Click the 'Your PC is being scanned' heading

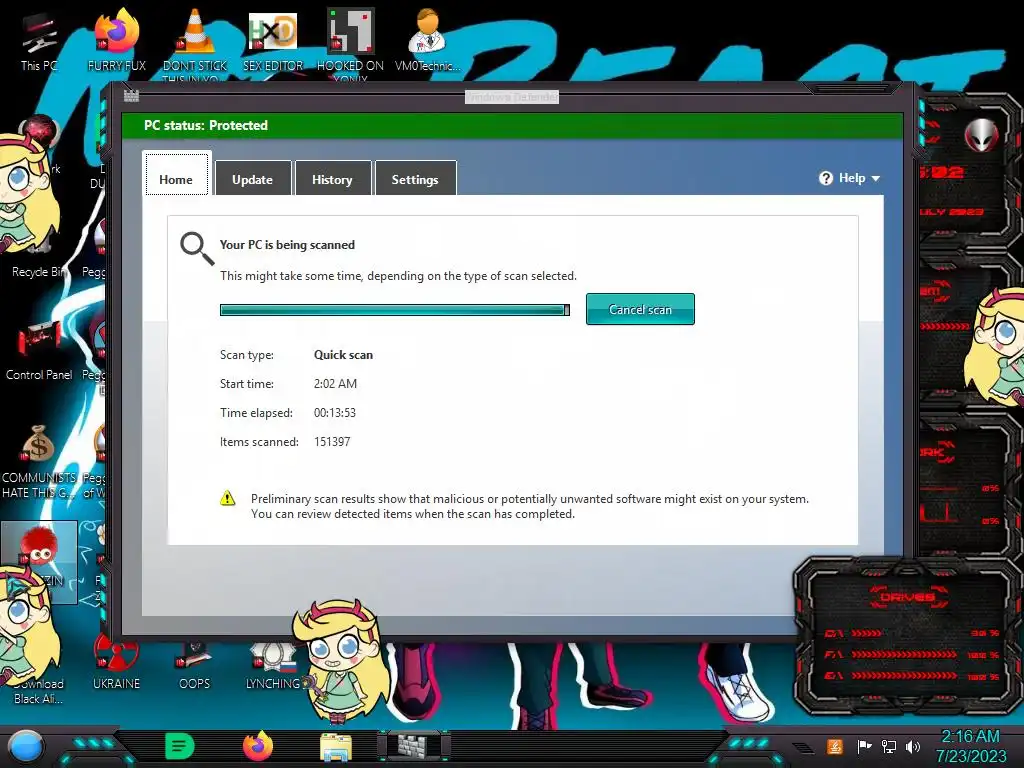pos(287,245)
